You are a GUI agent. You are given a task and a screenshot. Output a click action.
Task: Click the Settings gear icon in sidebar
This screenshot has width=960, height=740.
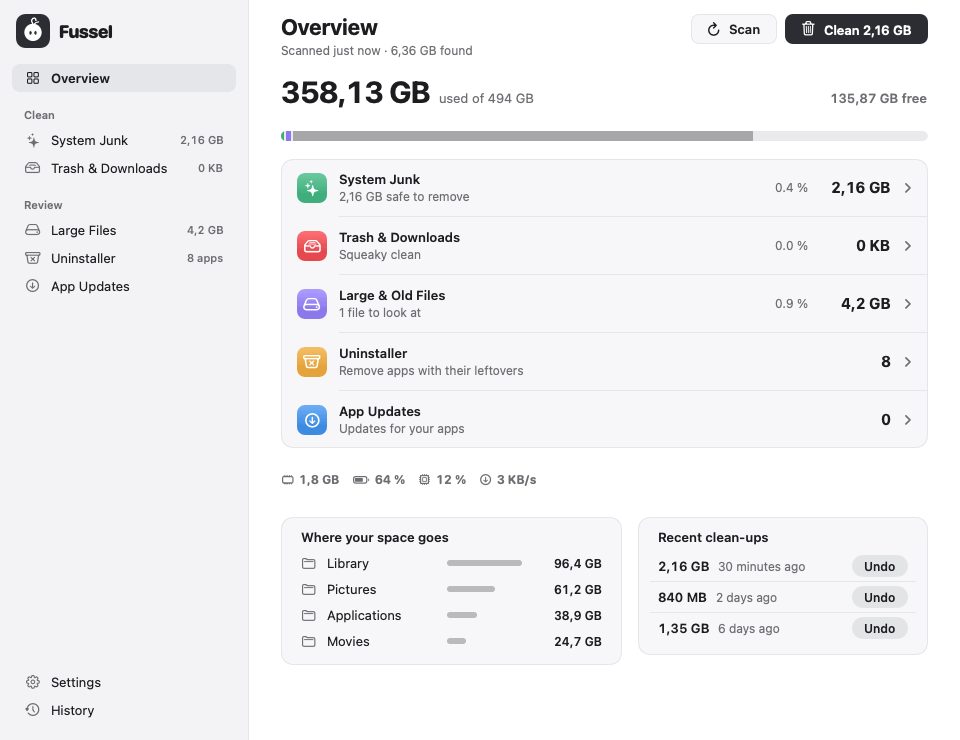(x=33, y=682)
